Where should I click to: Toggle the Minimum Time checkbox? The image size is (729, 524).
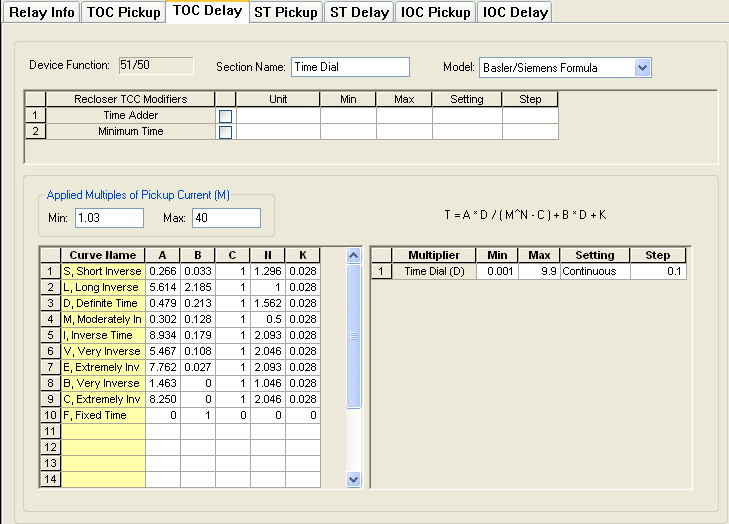point(225,132)
